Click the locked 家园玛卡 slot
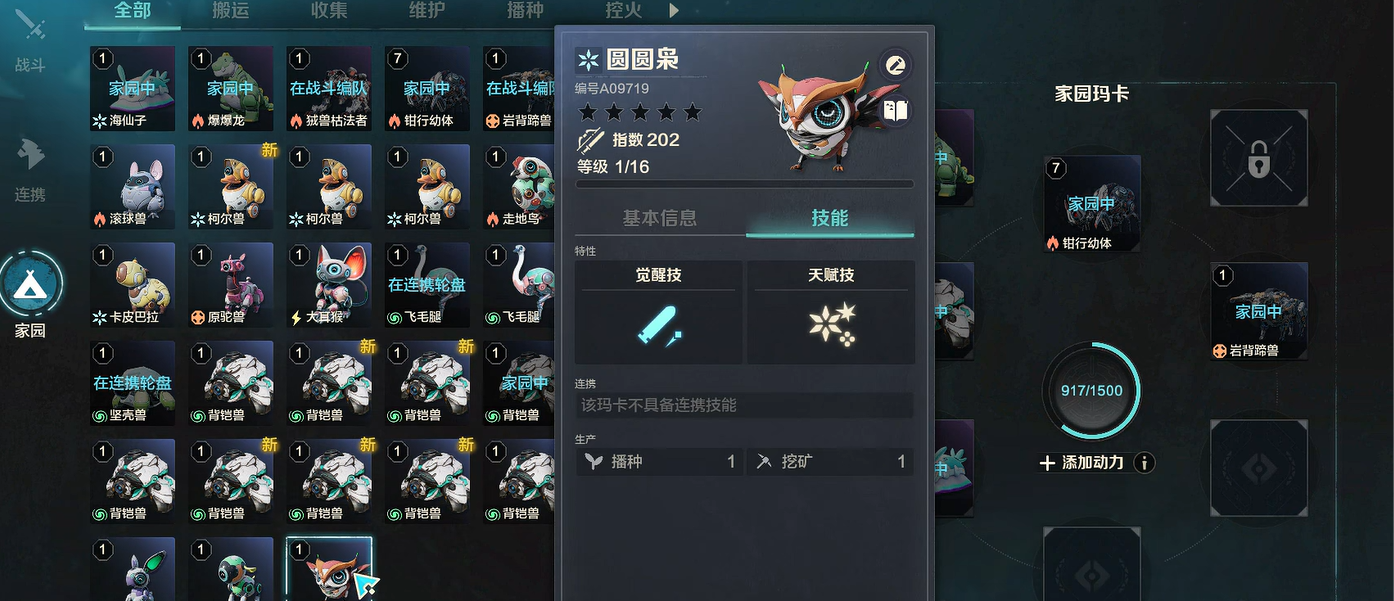 [1259, 158]
